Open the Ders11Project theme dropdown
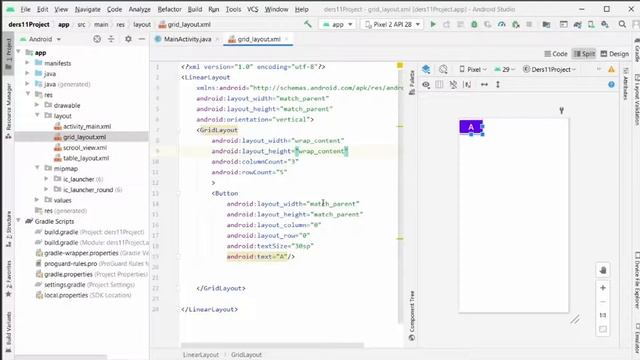 [x=549, y=69]
